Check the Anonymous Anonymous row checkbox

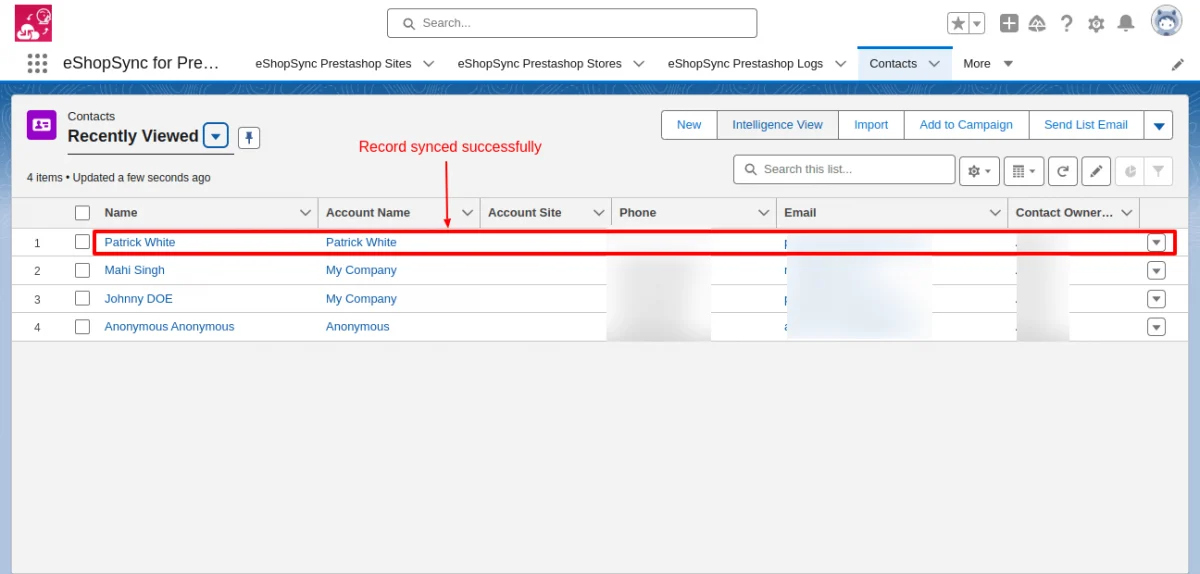coord(83,326)
